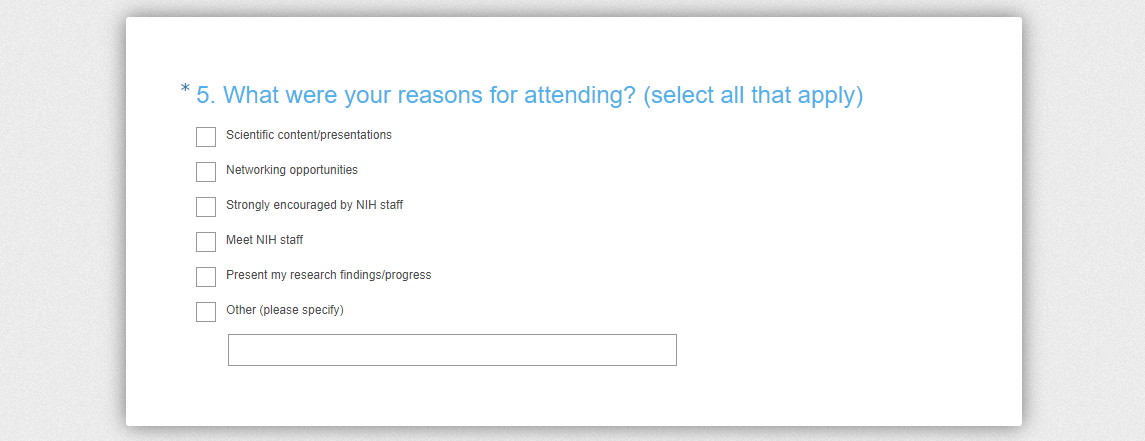Select the Meet NIH staff checkbox
The height and width of the screenshot is (441, 1145).
pyautogui.click(x=206, y=242)
